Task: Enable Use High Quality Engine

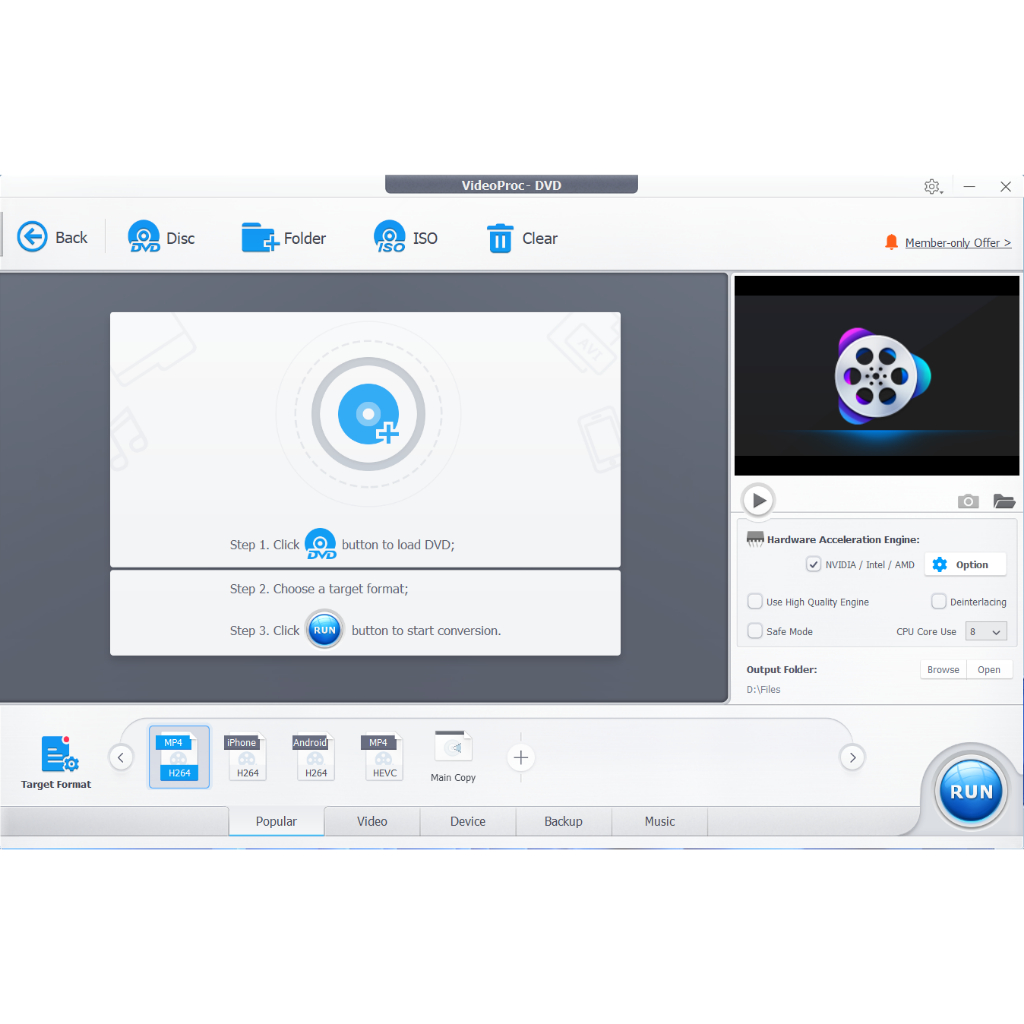Action: coord(755,602)
